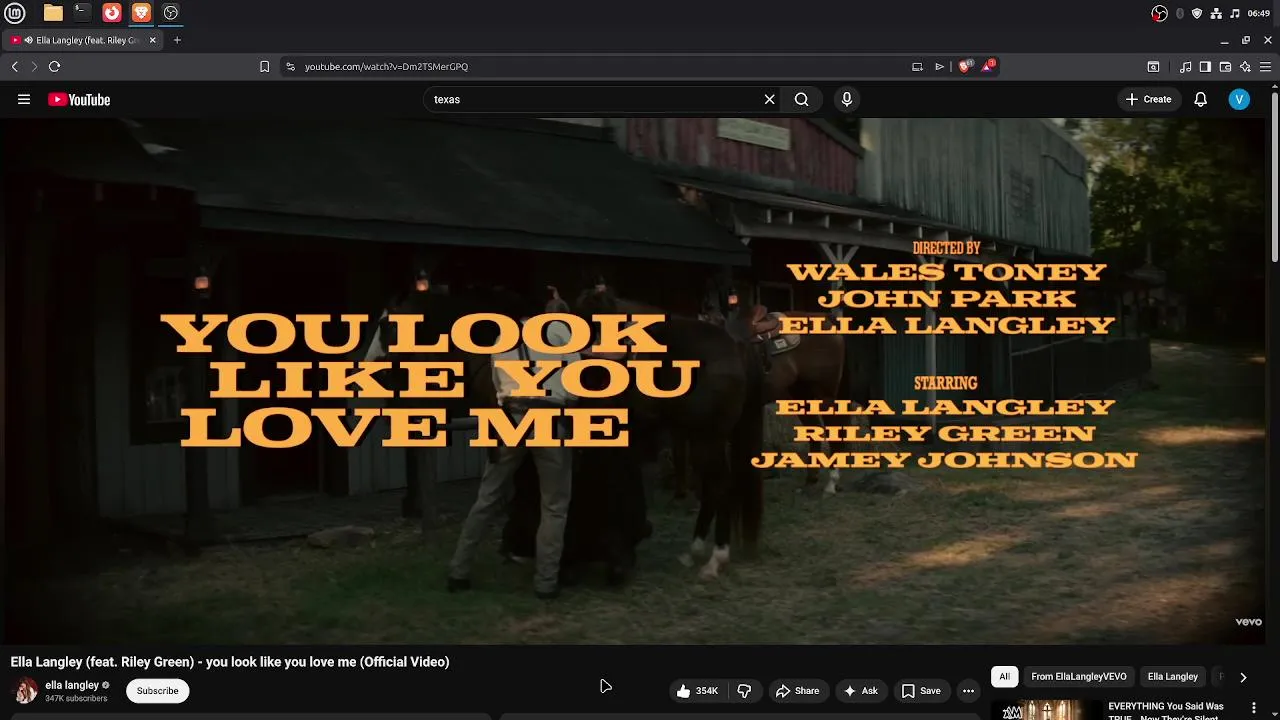The width and height of the screenshot is (1280, 720).
Task: Open the red circular app in the taskbar
Action: coord(112,13)
